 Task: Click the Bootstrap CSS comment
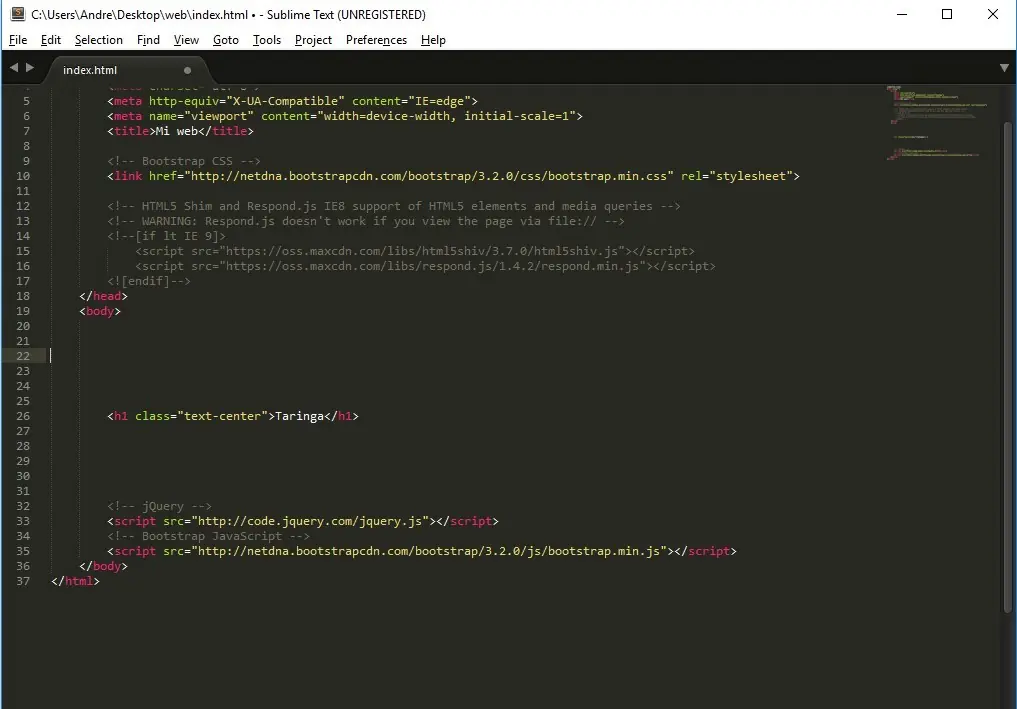tap(184, 161)
